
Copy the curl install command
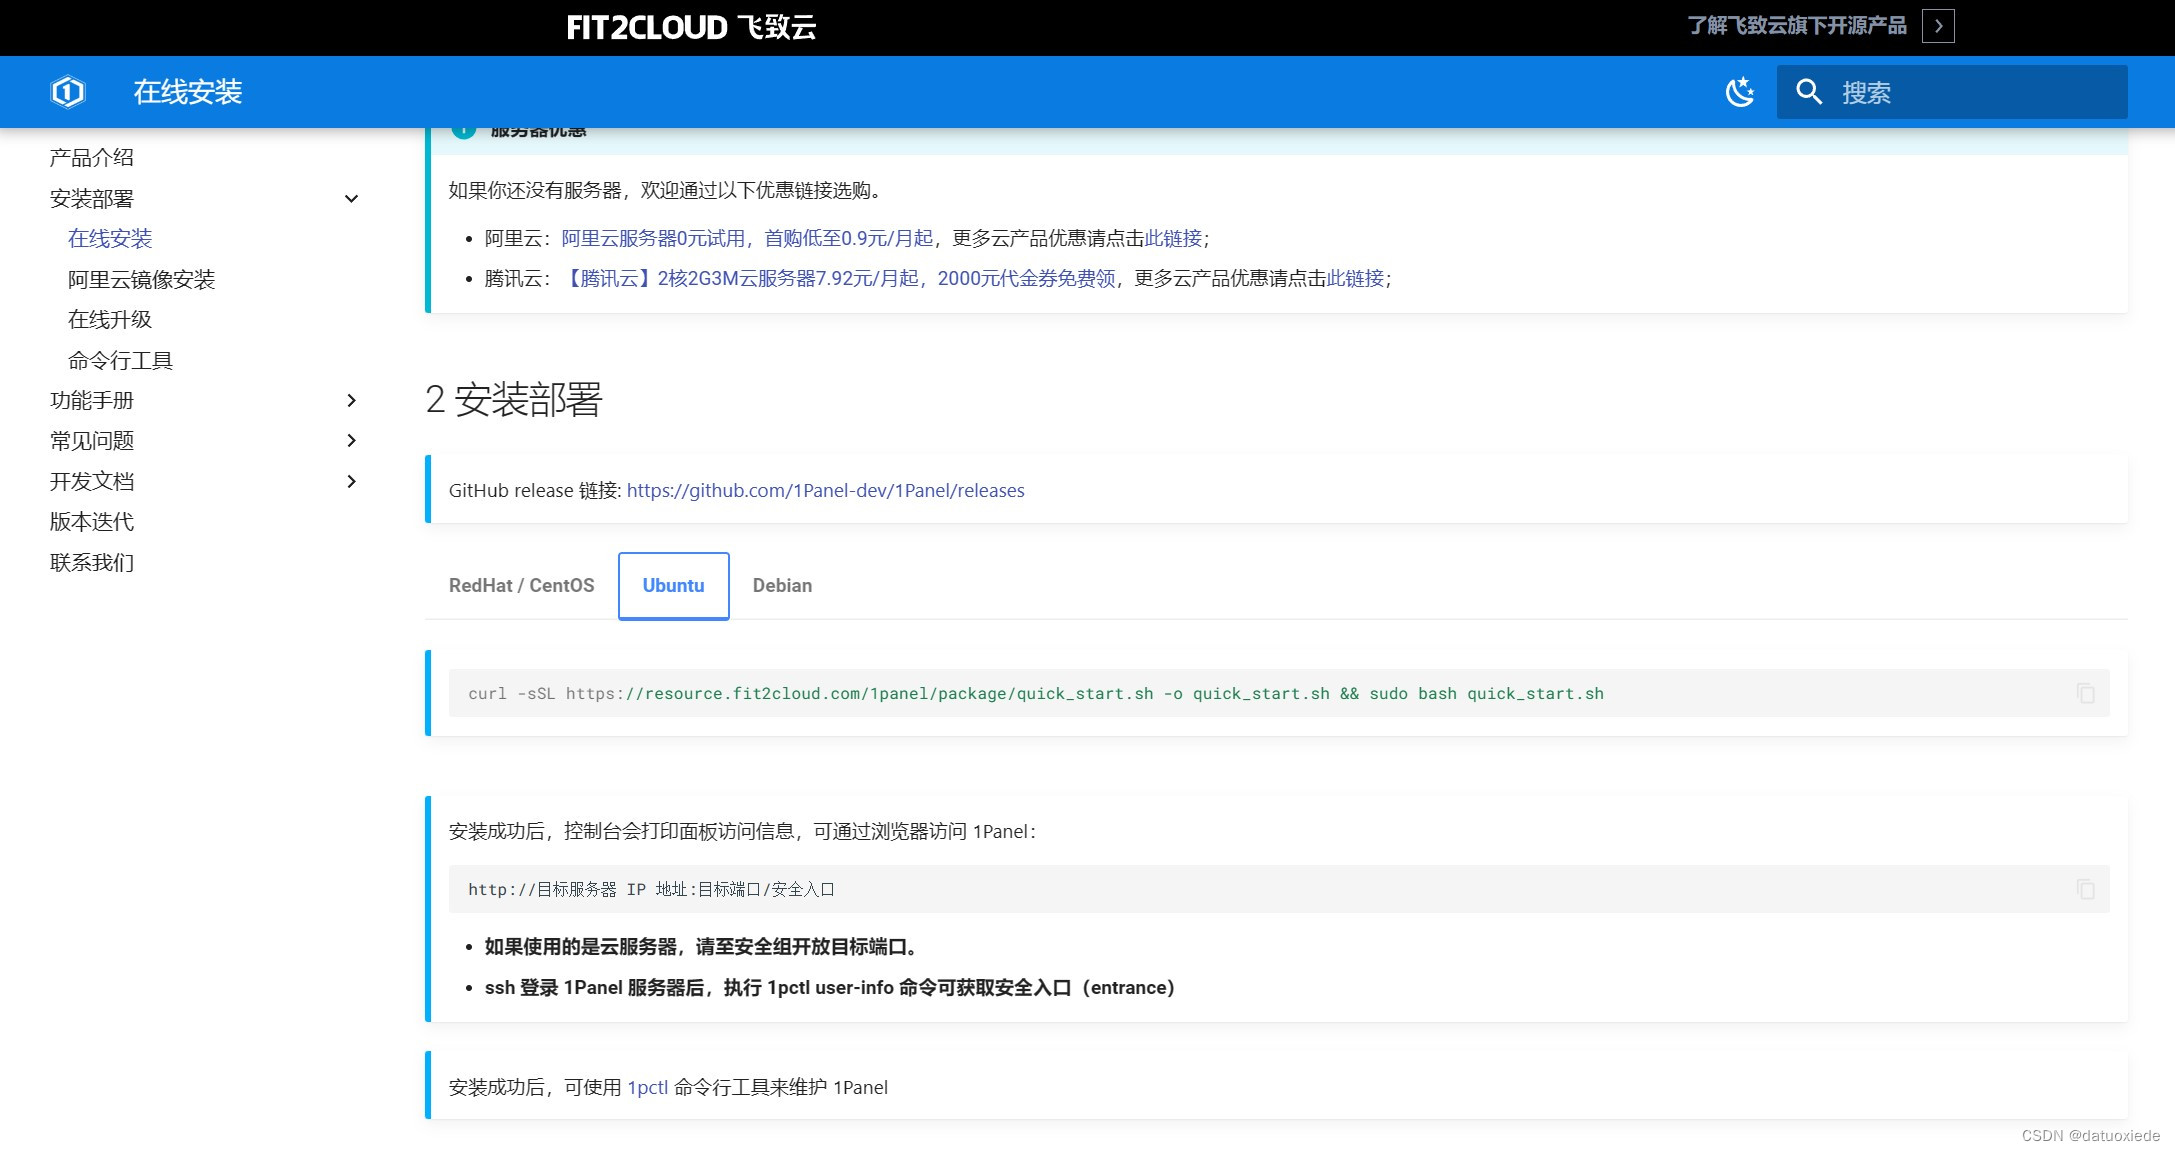point(2085,693)
